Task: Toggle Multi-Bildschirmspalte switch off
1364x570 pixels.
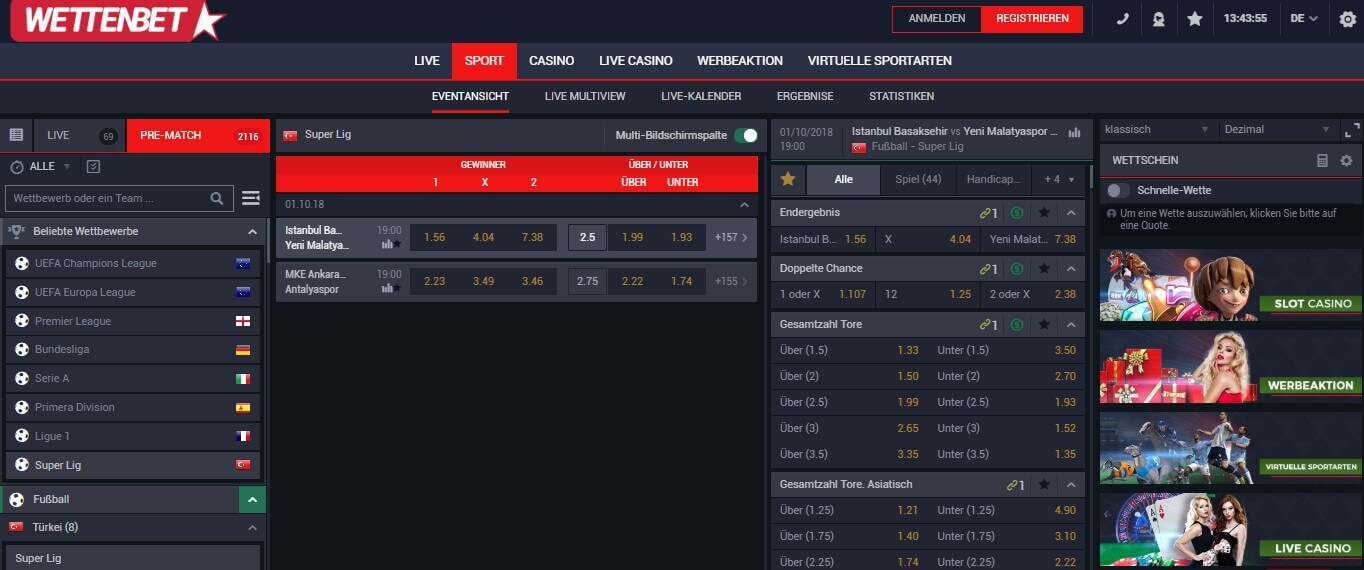Action: click(746, 135)
